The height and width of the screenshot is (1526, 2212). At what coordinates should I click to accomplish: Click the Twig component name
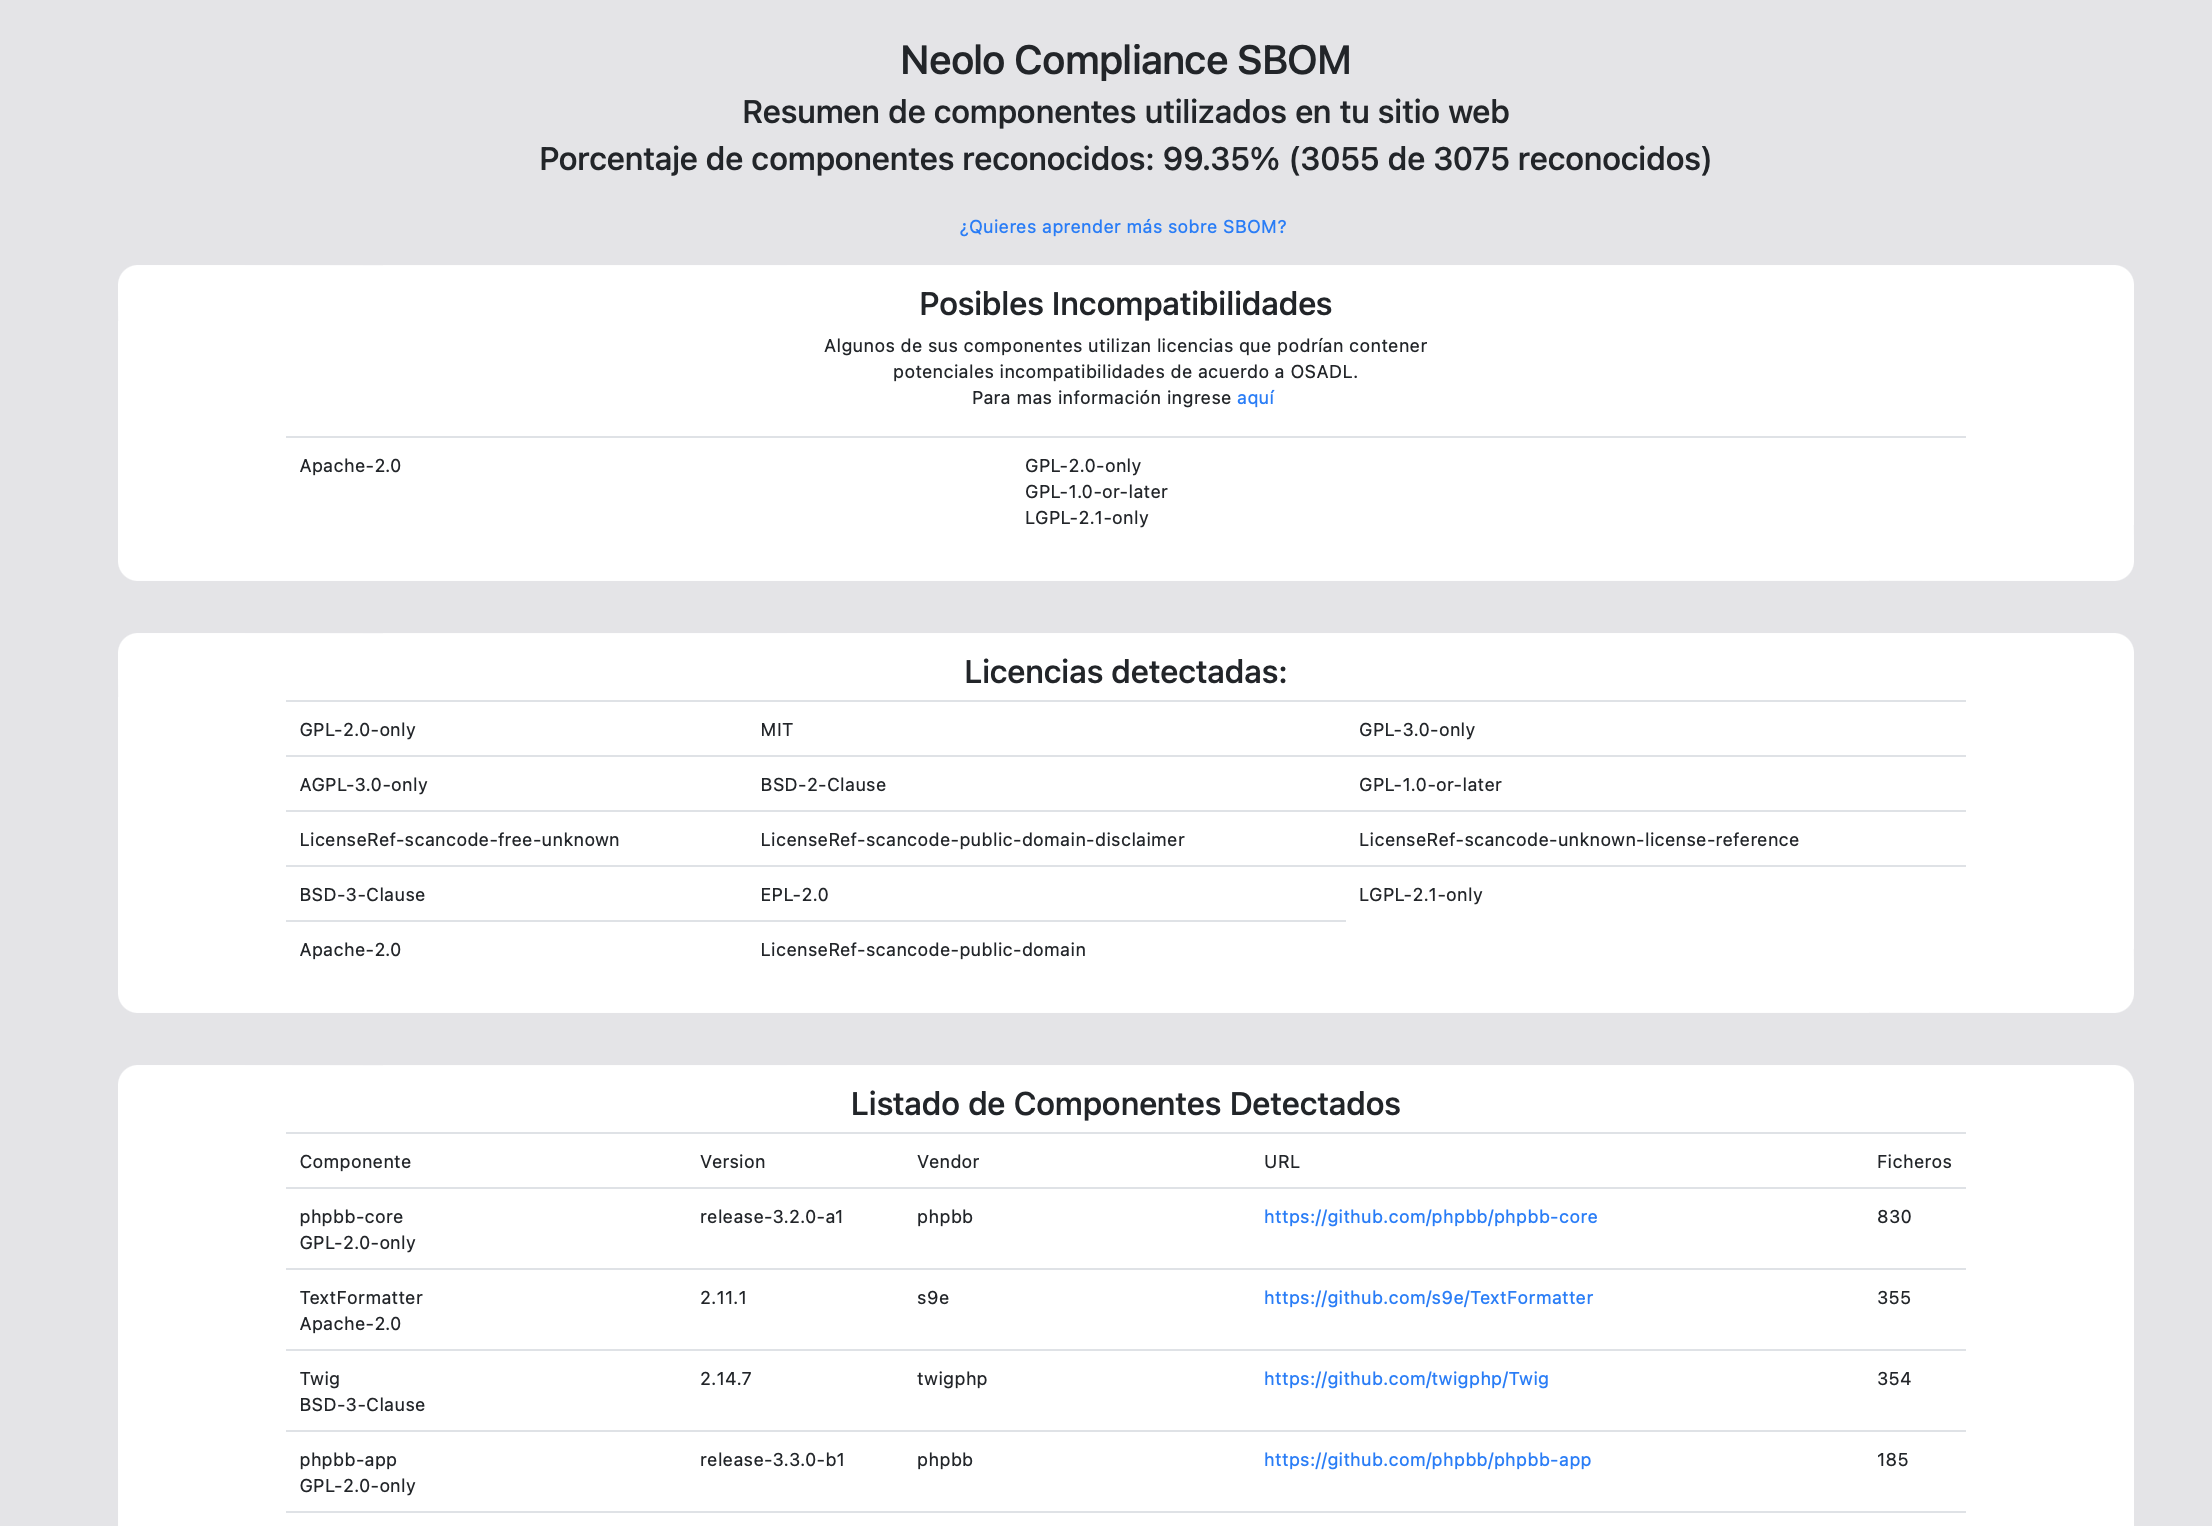tap(319, 1379)
